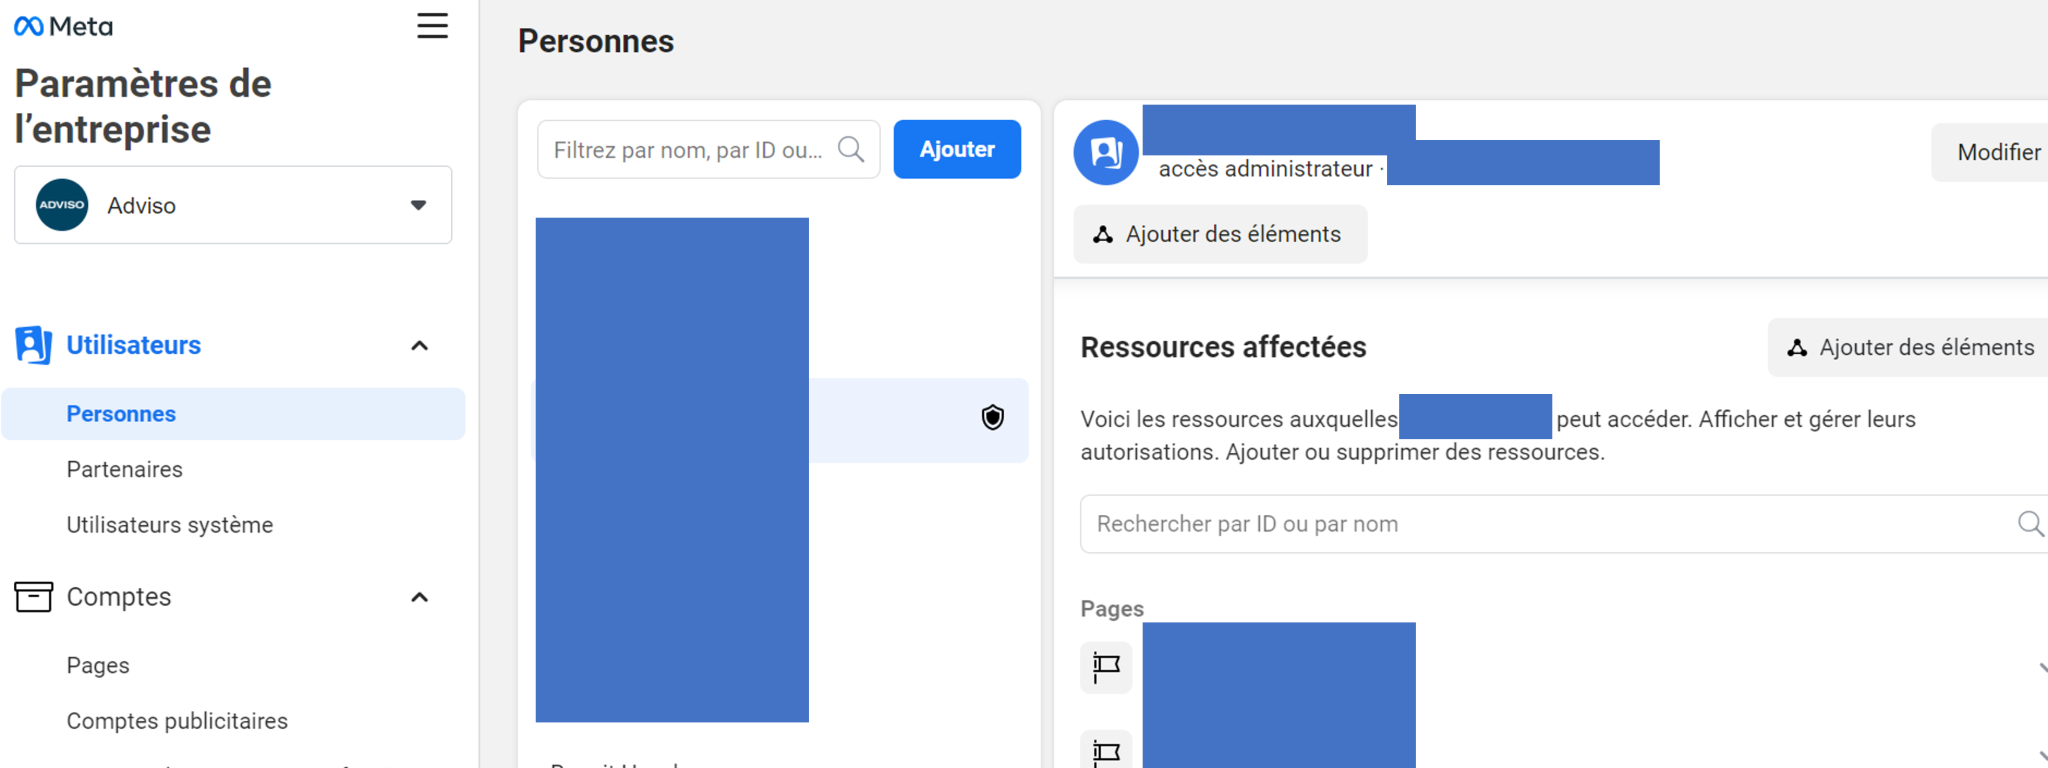
Task: Click the Comptes archive box icon
Action: pyautogui.click(x=33, y=597)
